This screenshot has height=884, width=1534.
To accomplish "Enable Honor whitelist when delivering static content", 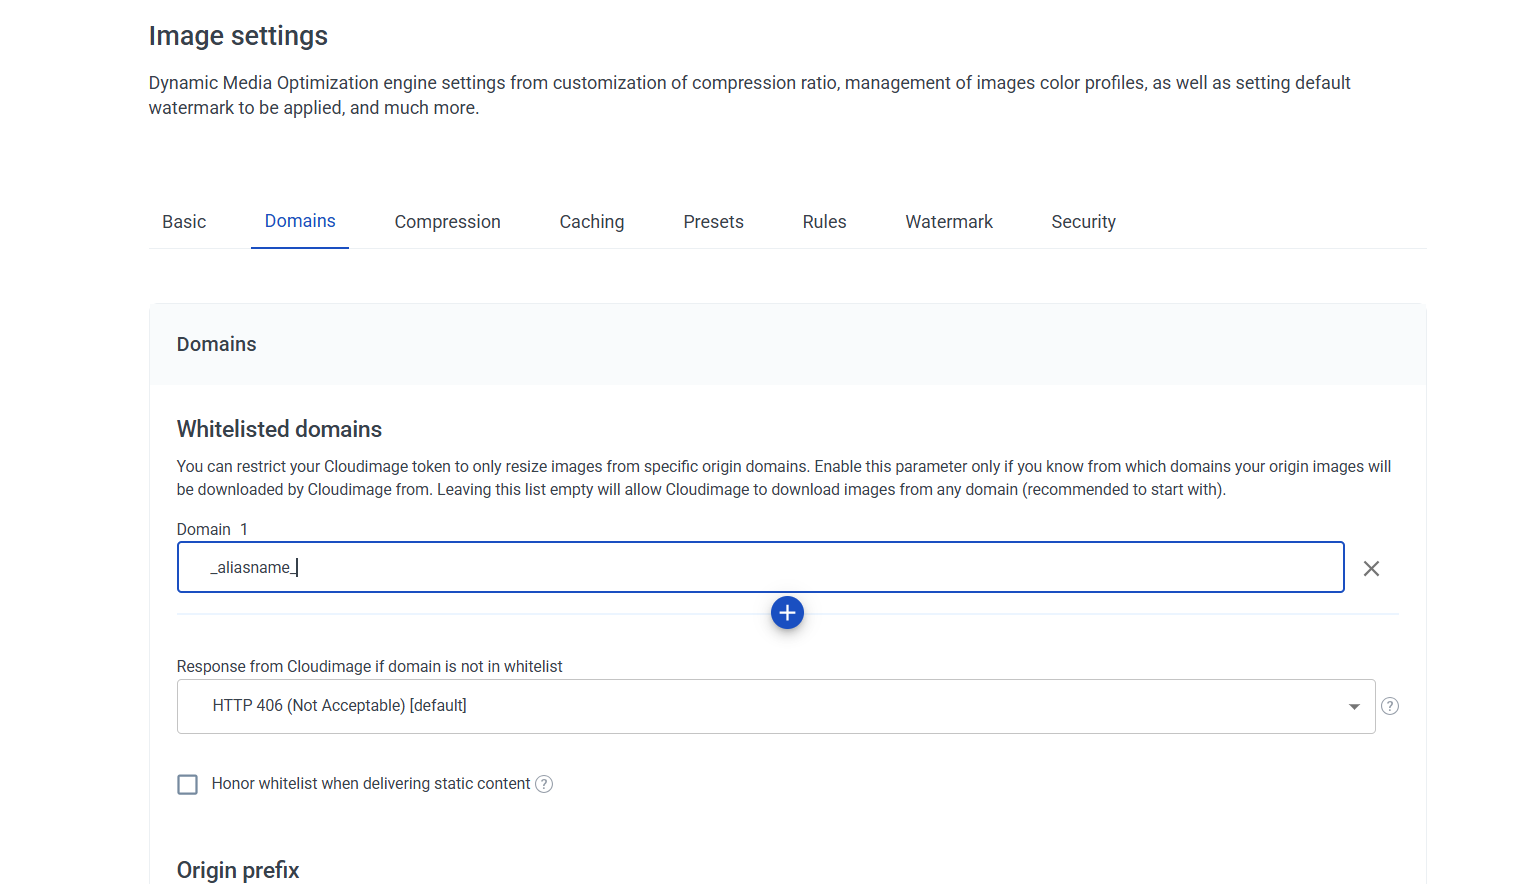I will click(x=188, y=784).
